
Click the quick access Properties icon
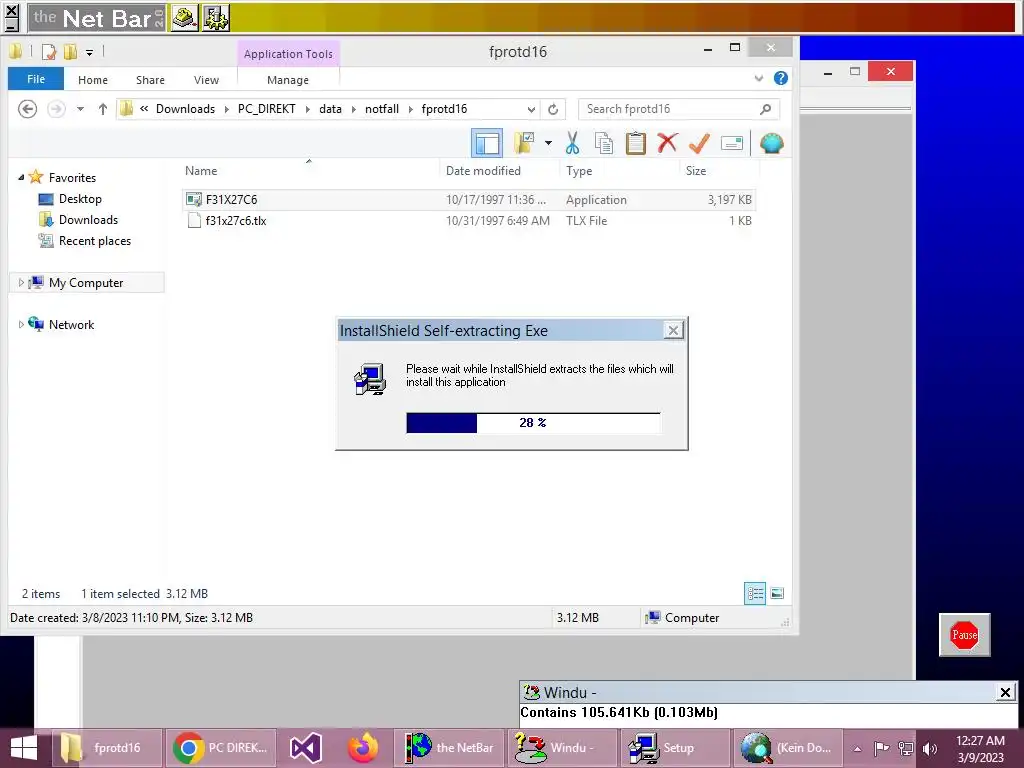tap(49, 52)
